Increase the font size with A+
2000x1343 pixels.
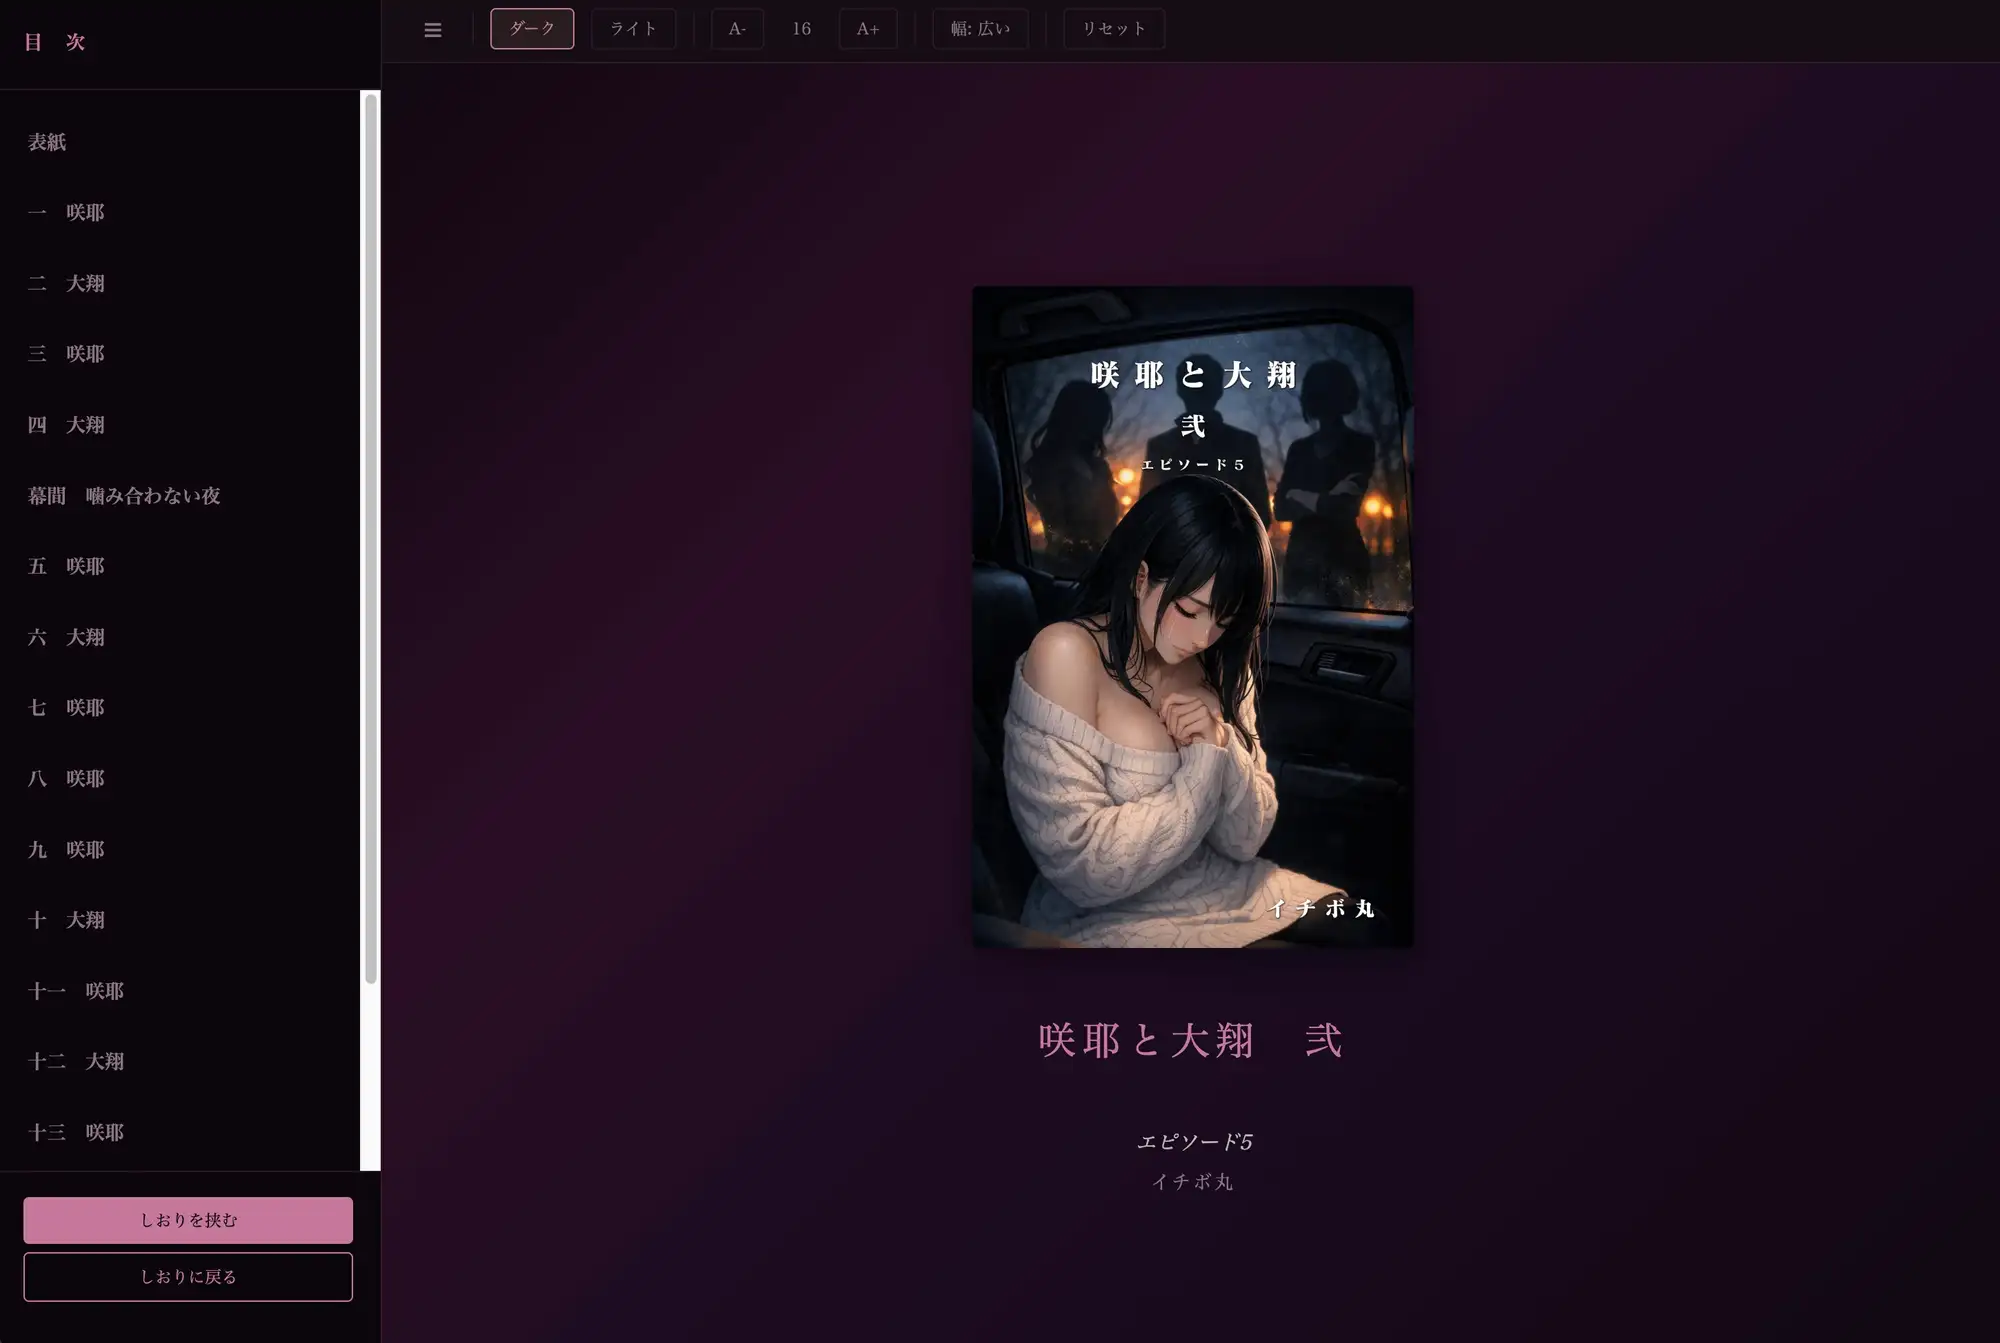(x=867, y=29)
